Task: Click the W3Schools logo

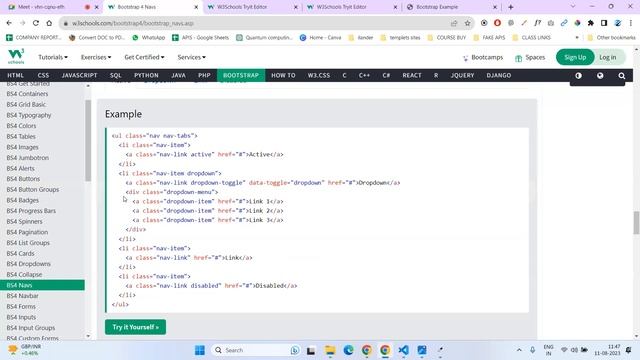Action: tap(16, 56)
